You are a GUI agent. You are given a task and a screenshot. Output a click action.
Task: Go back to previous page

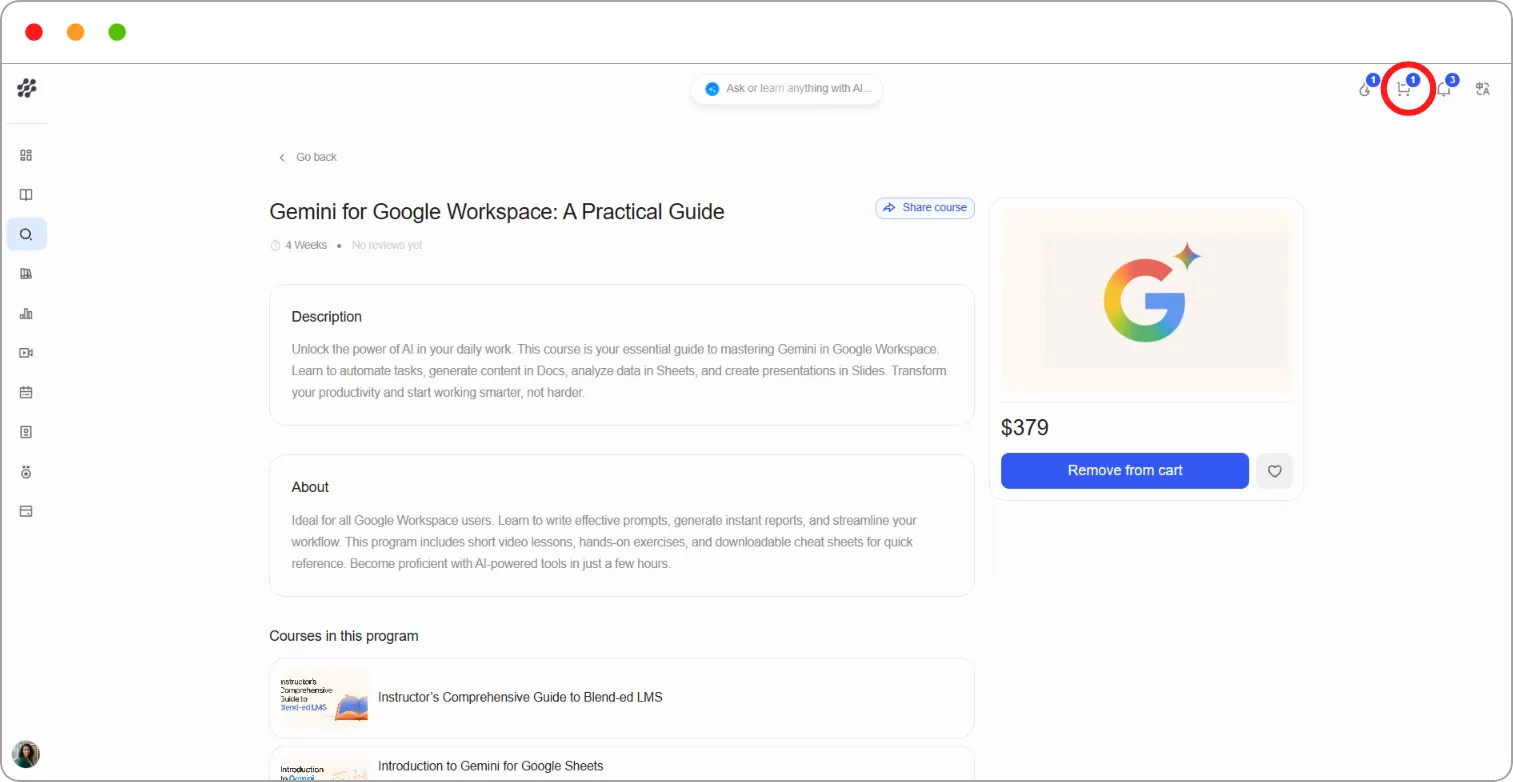[307, 157]
